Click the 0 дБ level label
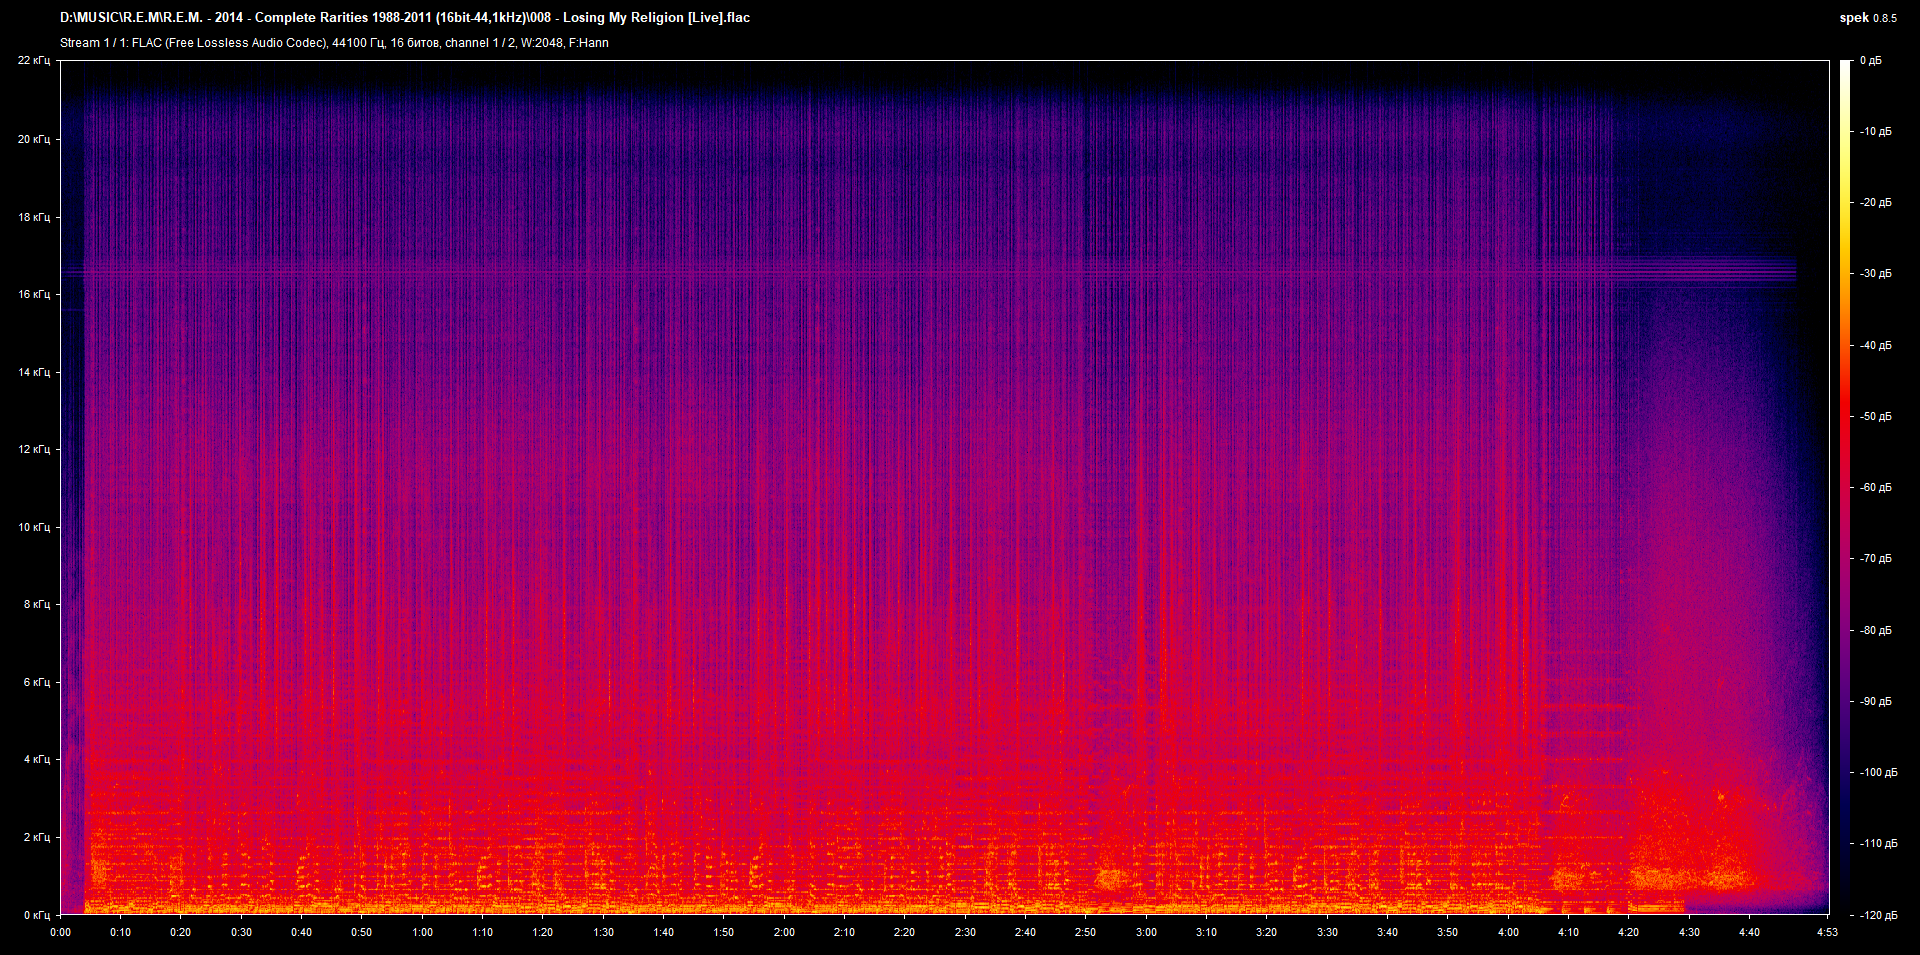 click(x=1870, y=61)
